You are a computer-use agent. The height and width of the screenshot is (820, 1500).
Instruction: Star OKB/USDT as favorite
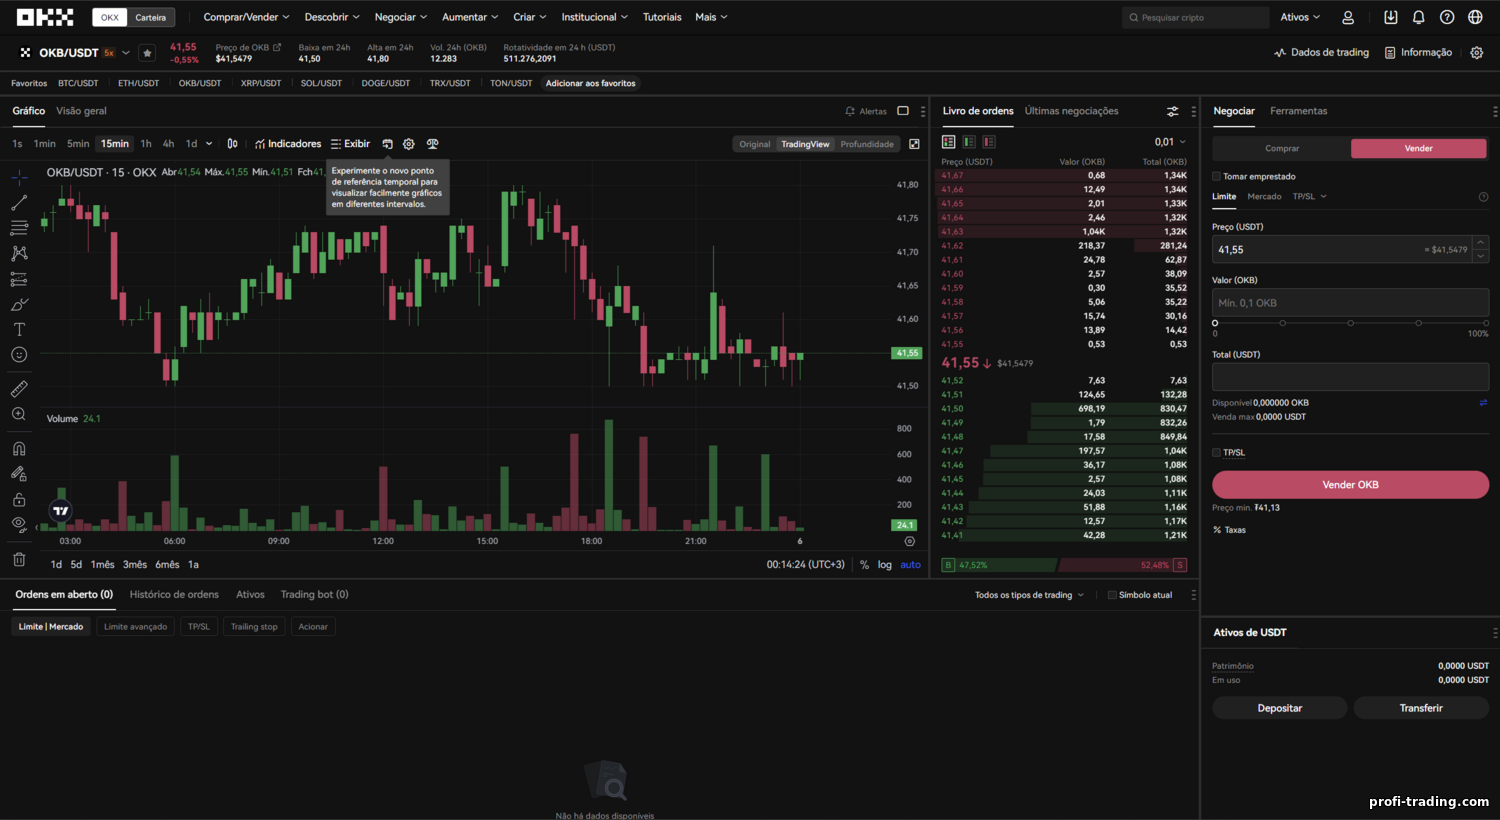tap(147, 53)
